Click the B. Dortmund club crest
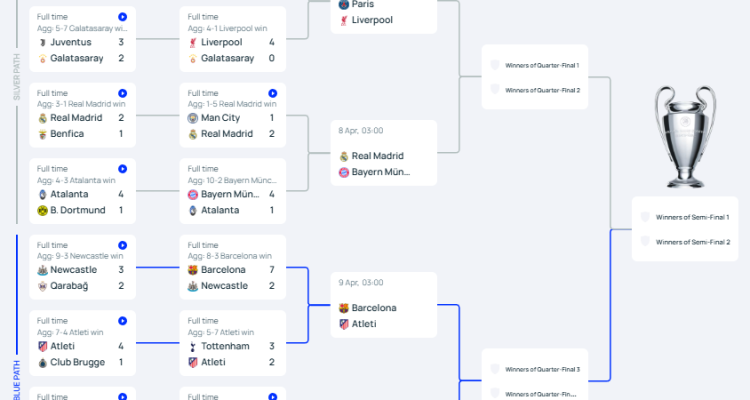The image size is (750, 400). coord(42,210)
